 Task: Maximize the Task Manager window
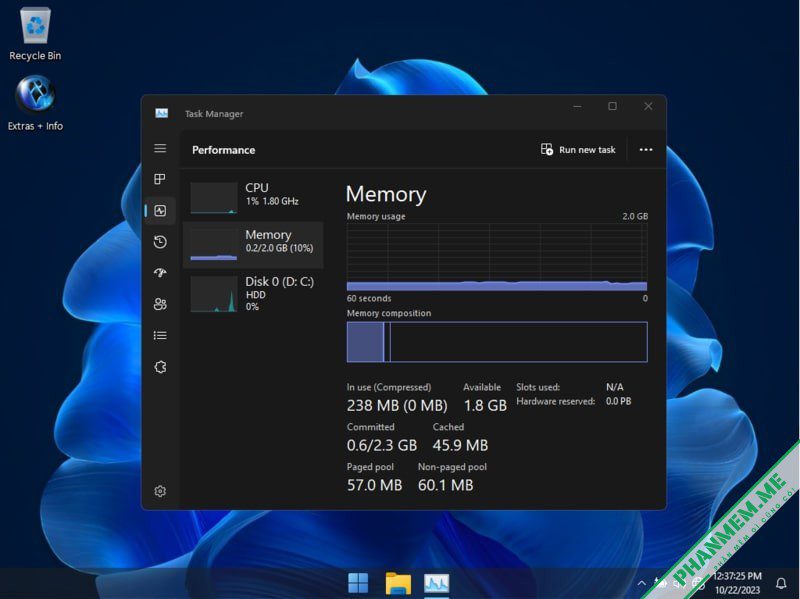pos(612,106)
